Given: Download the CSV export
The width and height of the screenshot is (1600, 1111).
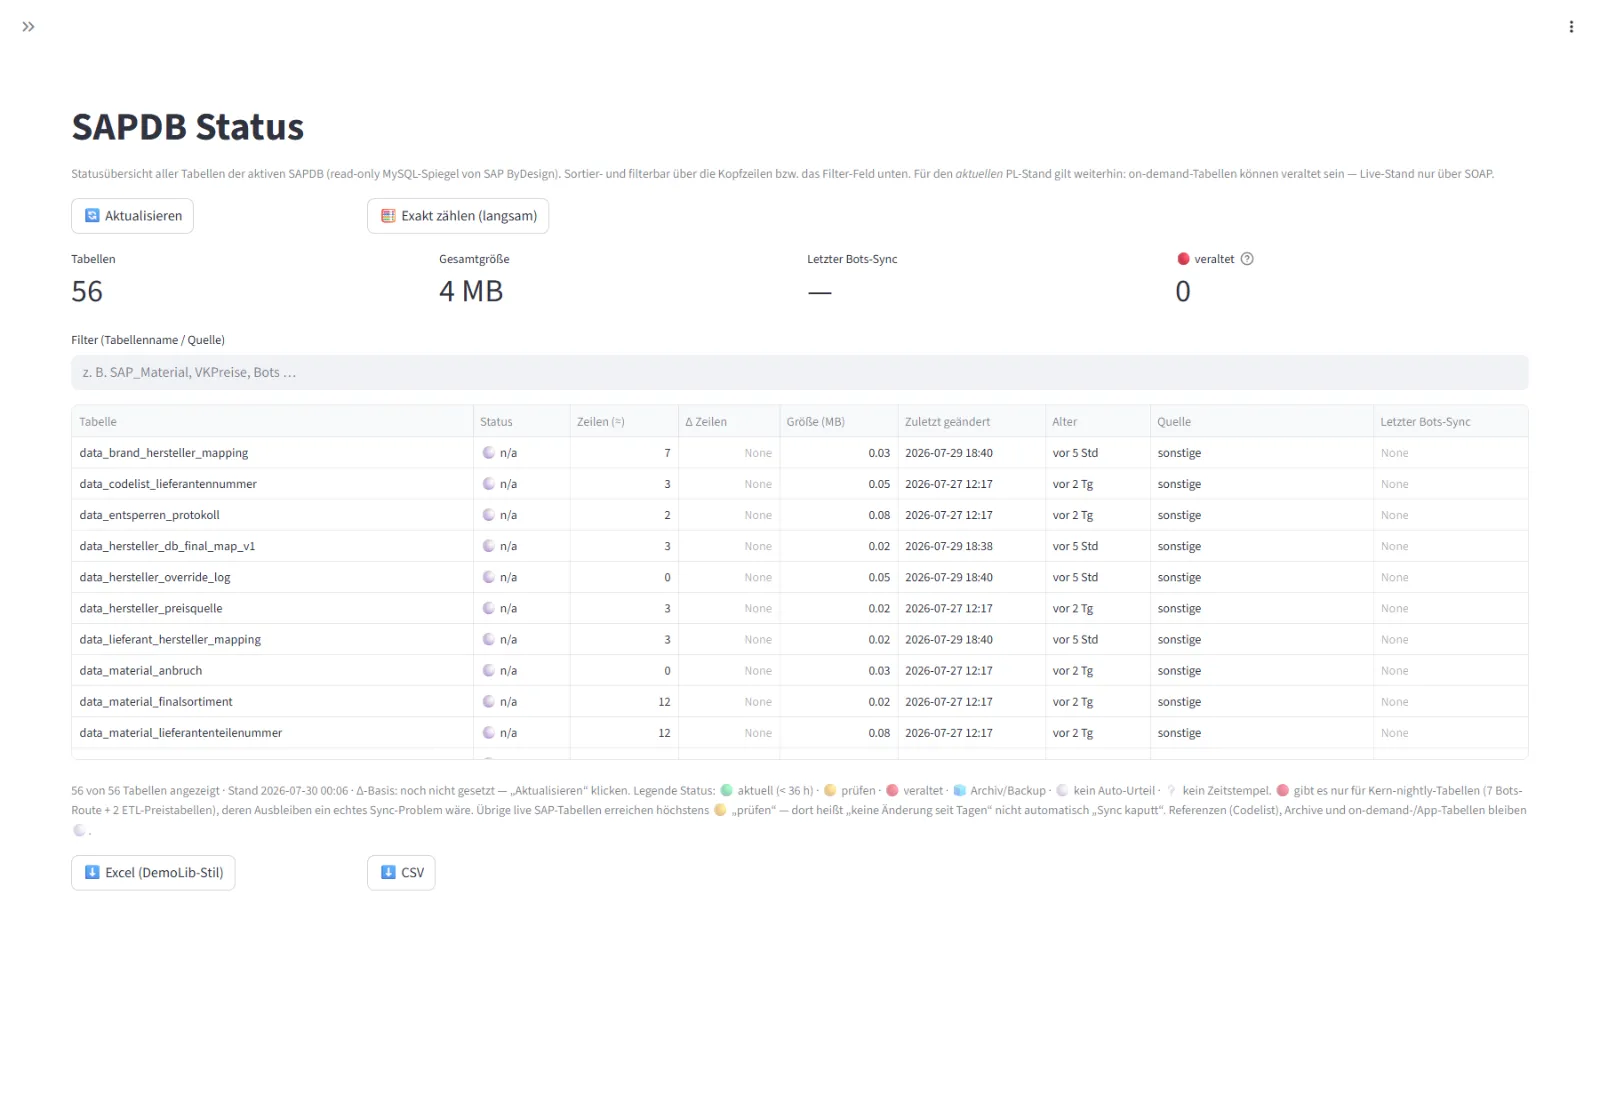Looking at the screenshot, I should coord(401,873).
